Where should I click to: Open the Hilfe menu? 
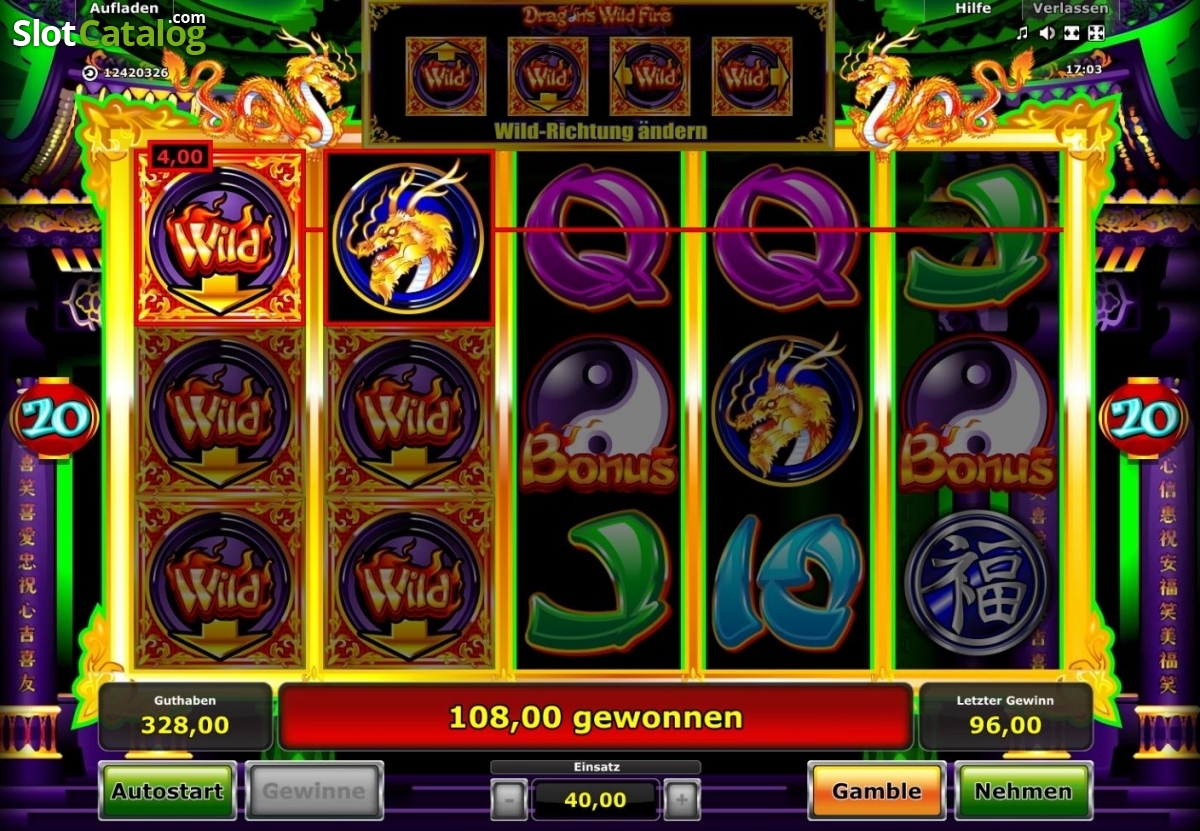pos(973,8)
